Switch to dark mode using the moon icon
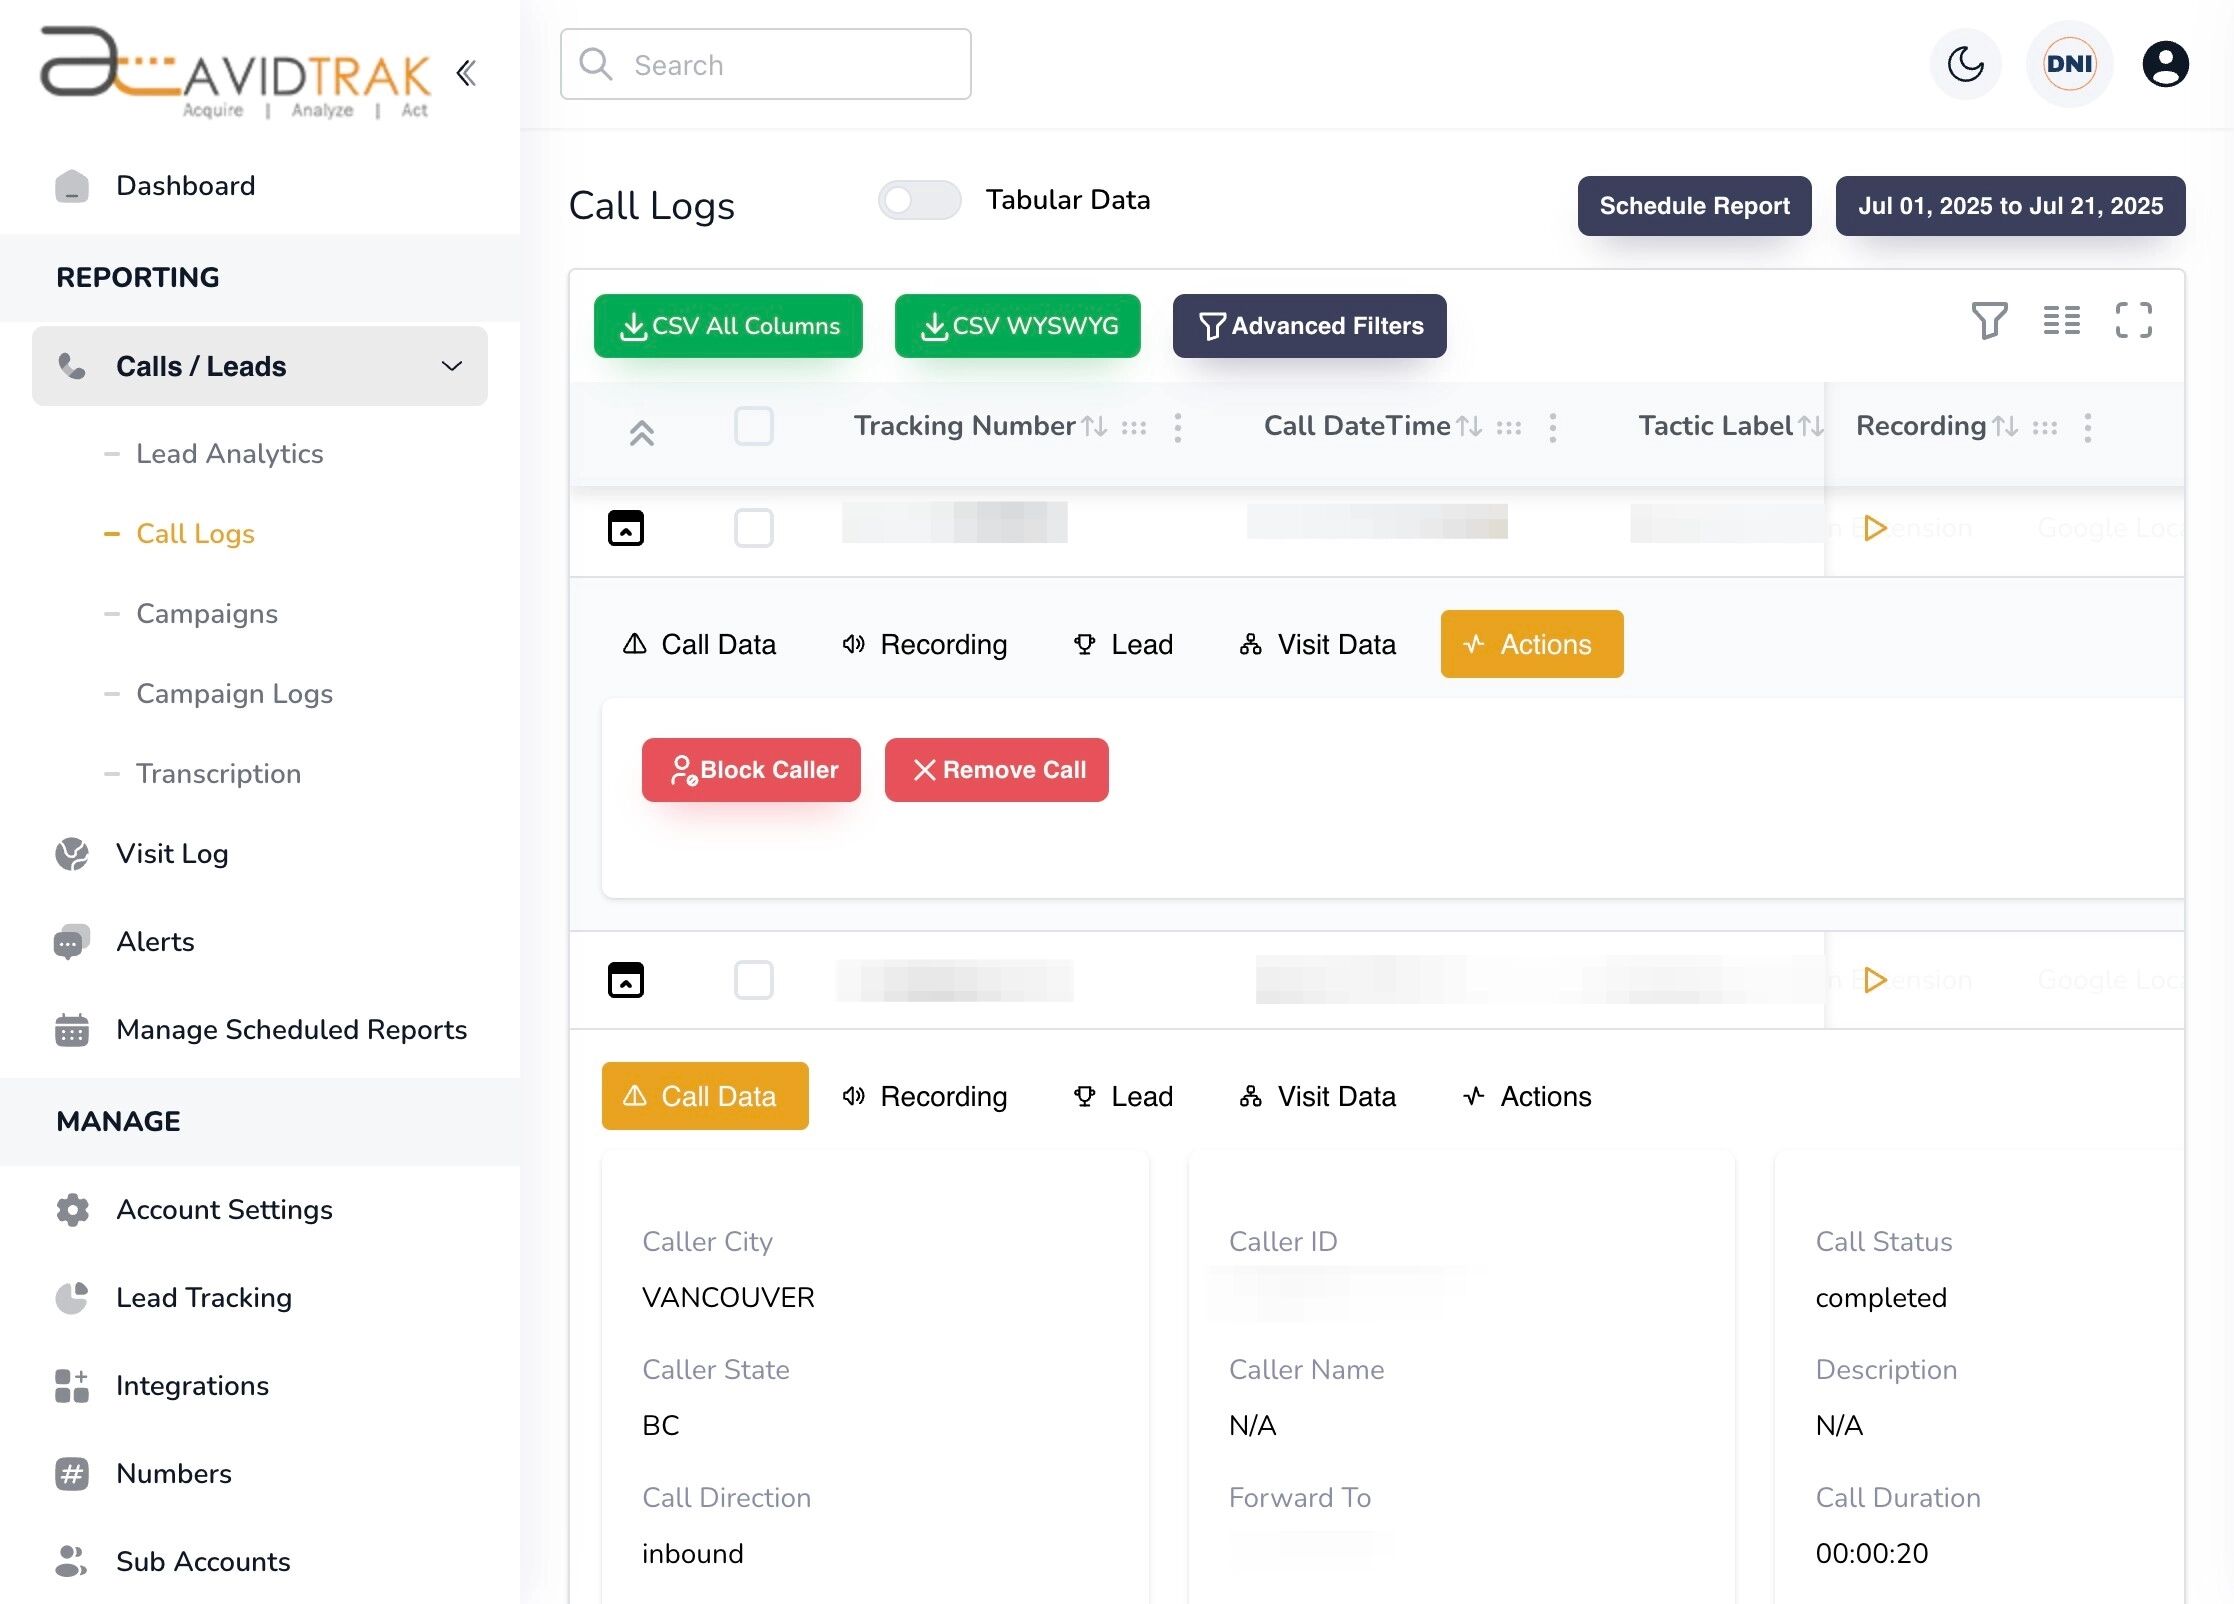The width and height of the screenshot is (2234, 1604). click(x=1964, y=64)
